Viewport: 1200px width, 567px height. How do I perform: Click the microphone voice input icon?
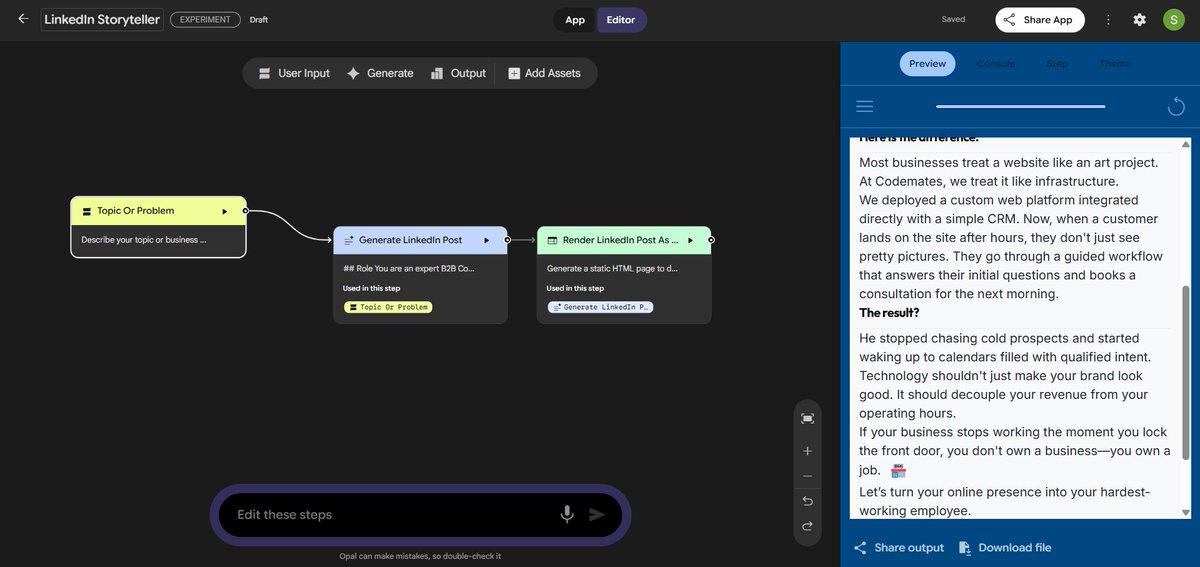[x=567, y=514]
